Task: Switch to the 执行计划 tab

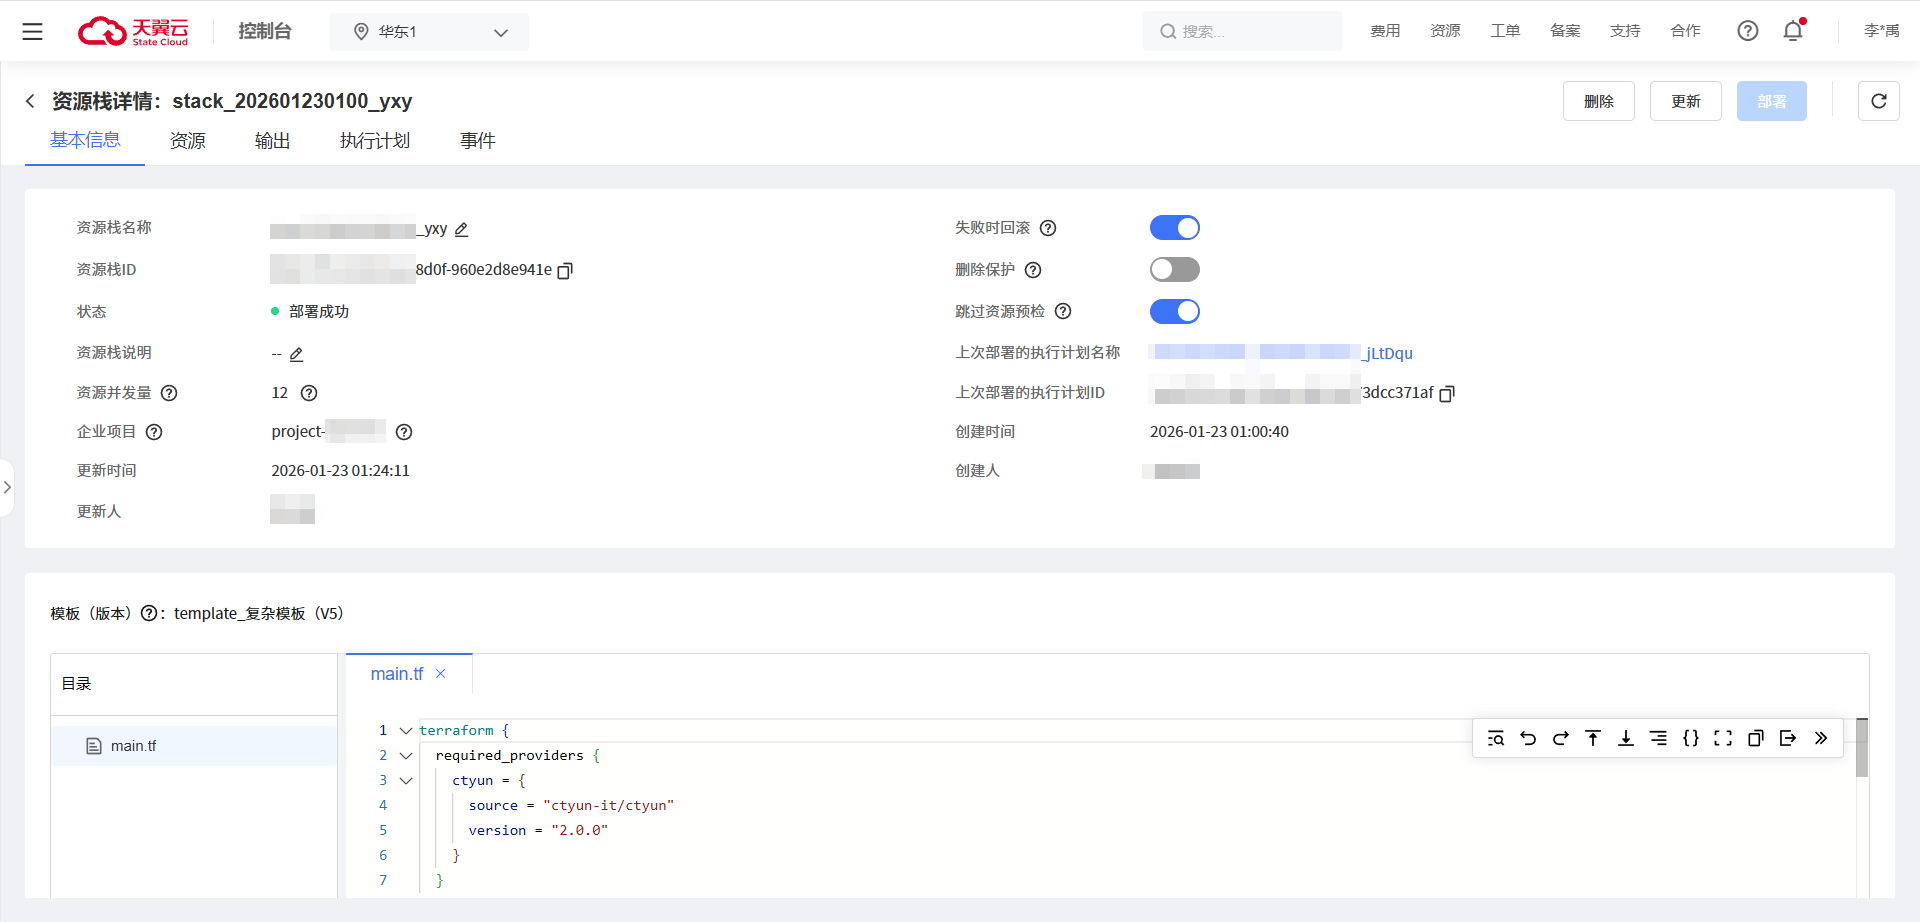Action: pos(374,141)
